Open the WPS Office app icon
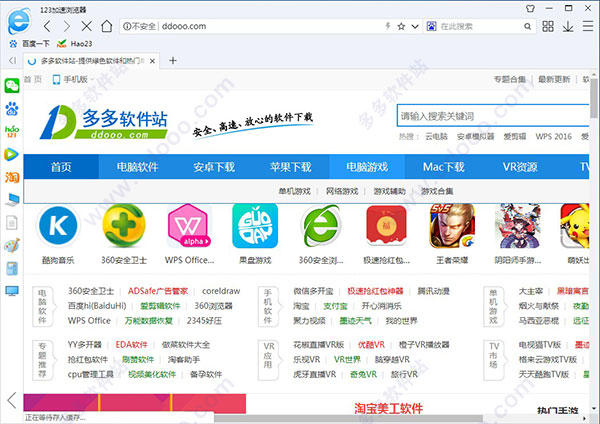 coord(189,226)
